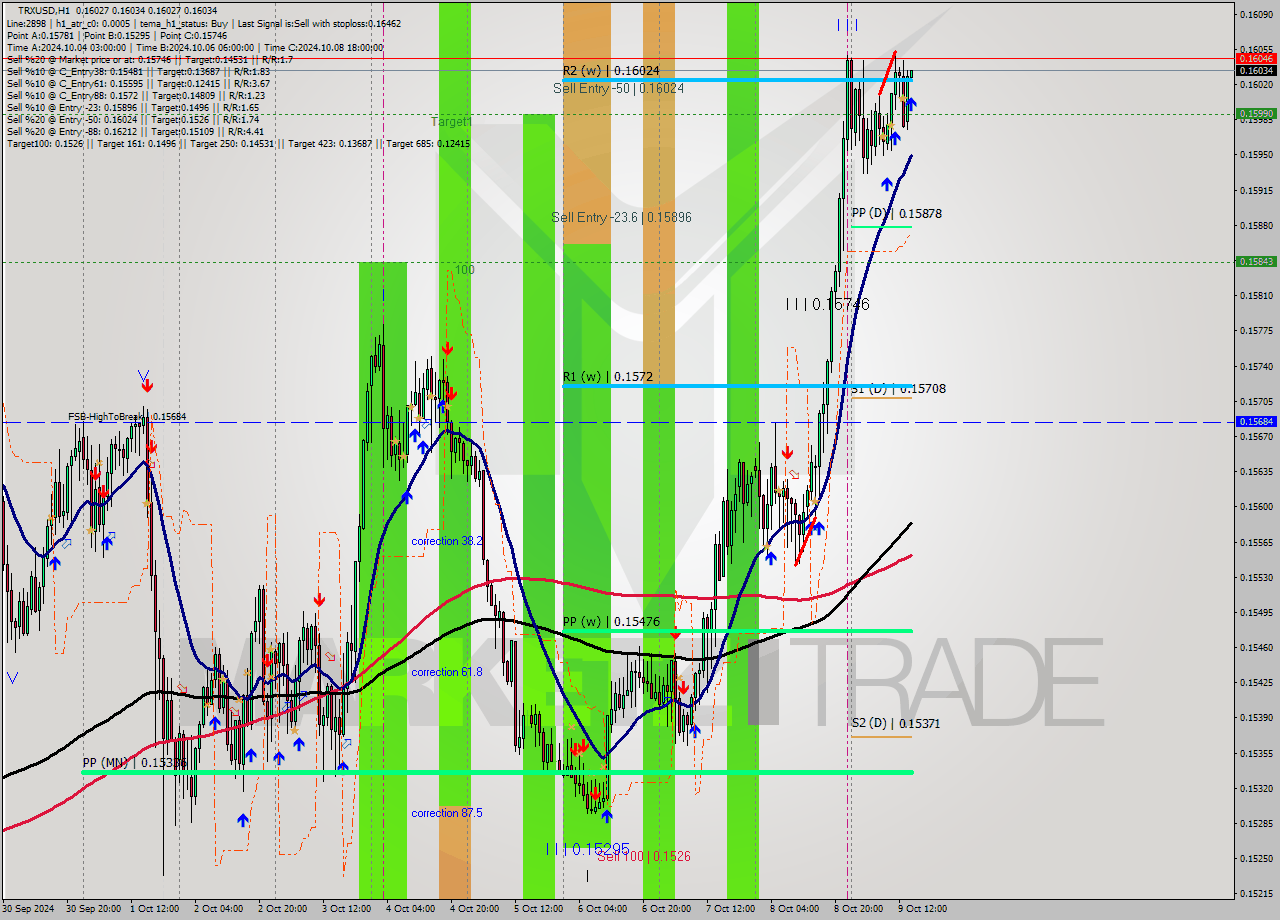The height and width of the screenshot is (920, 1280).
Task: Select the 'Sell Entry -23.6 | 0.15896' label
Action: point(621,217)
